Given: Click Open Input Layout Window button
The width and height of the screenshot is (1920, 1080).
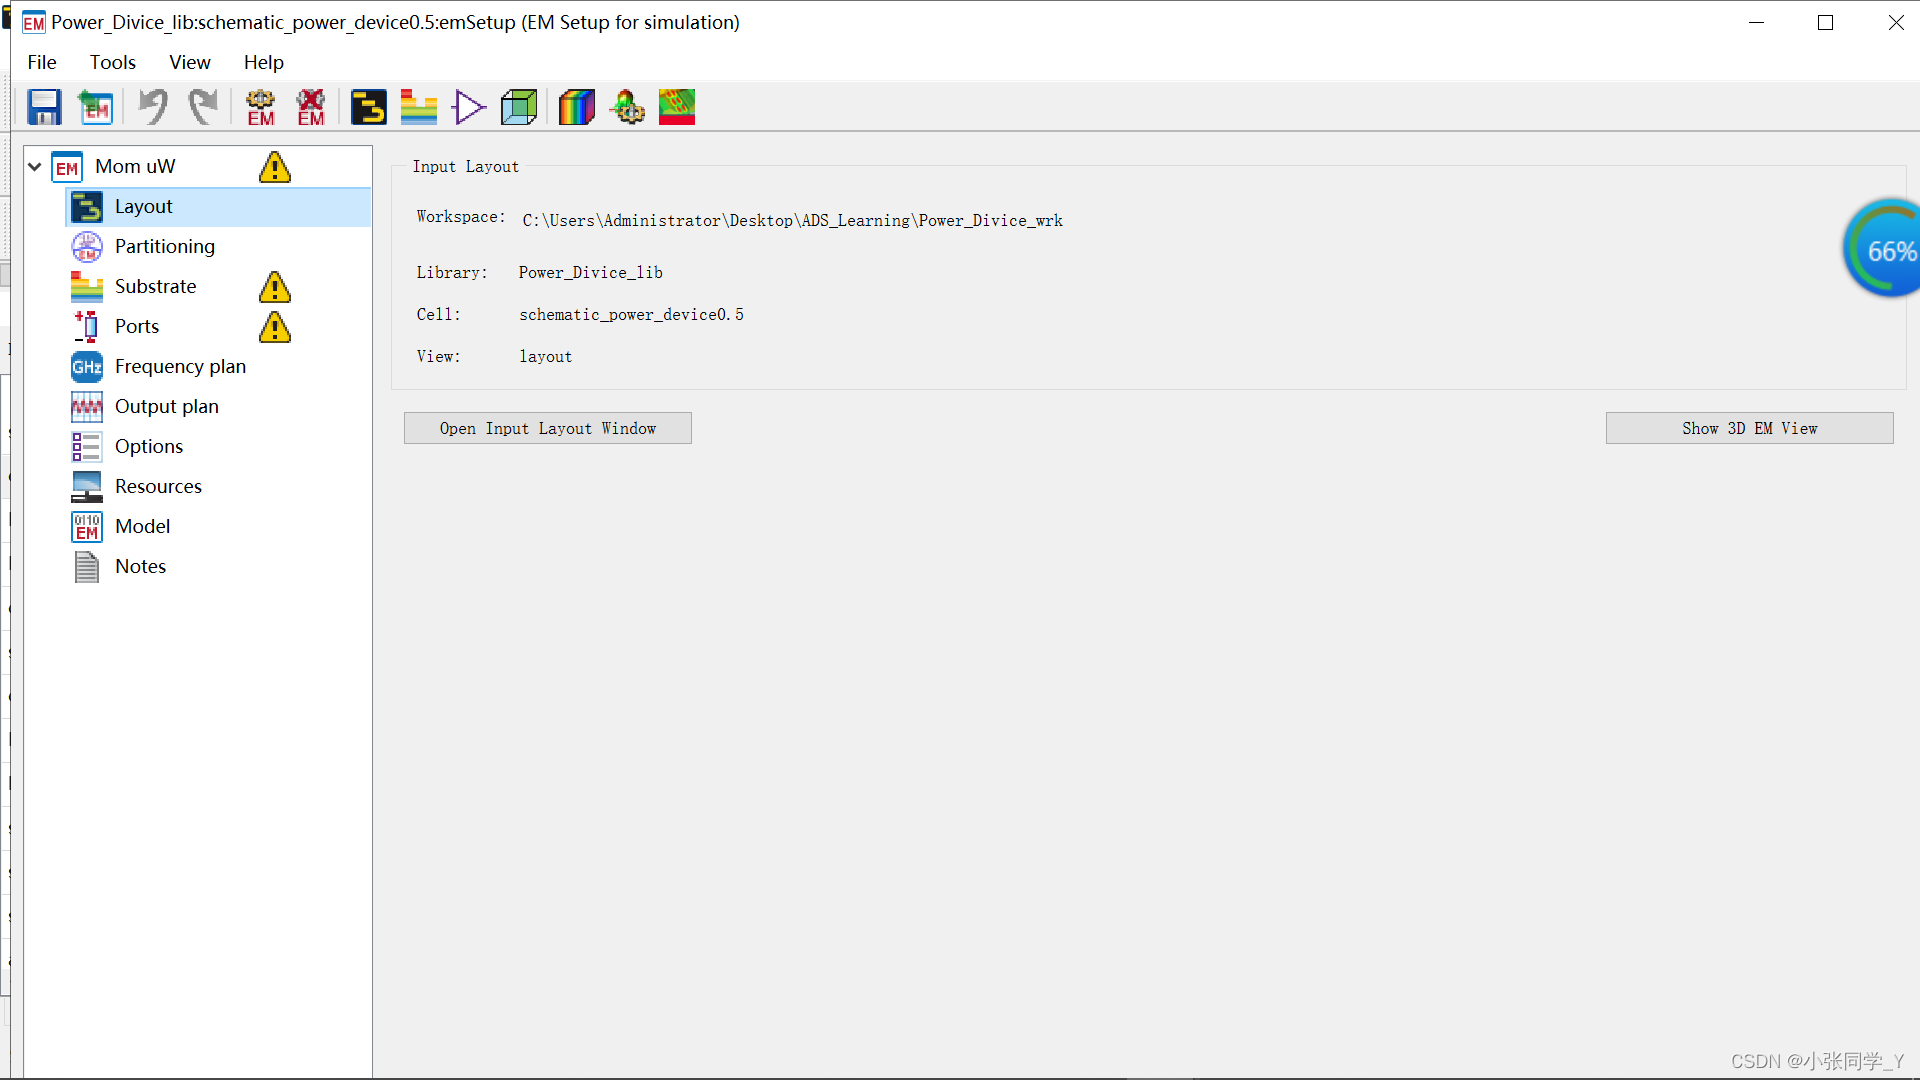Looking at the screenshot, I should (x=547, y=428).
